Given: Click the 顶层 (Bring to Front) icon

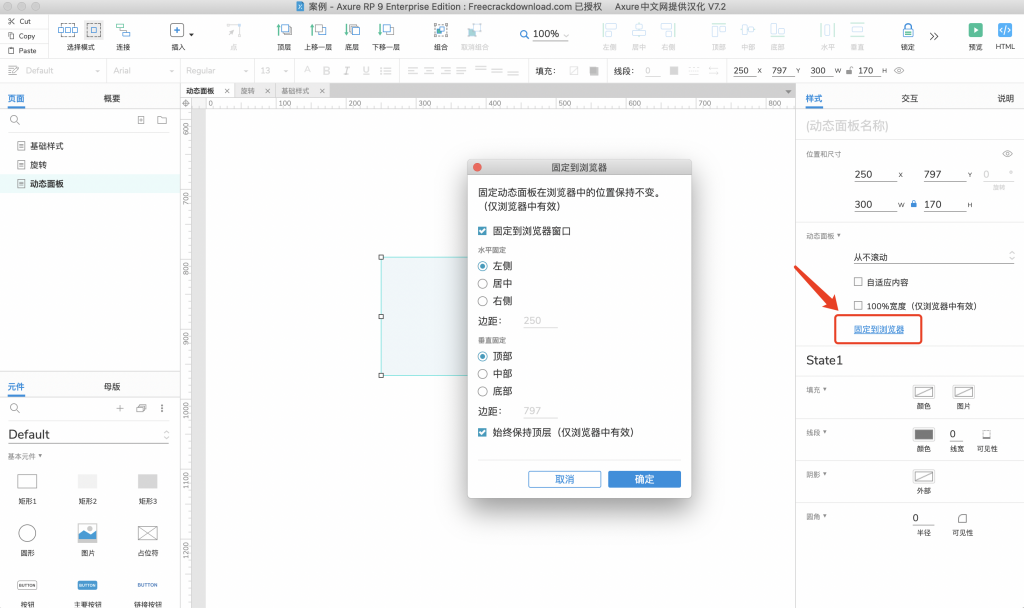Looking at the screenshot, I should click(284, 31).
